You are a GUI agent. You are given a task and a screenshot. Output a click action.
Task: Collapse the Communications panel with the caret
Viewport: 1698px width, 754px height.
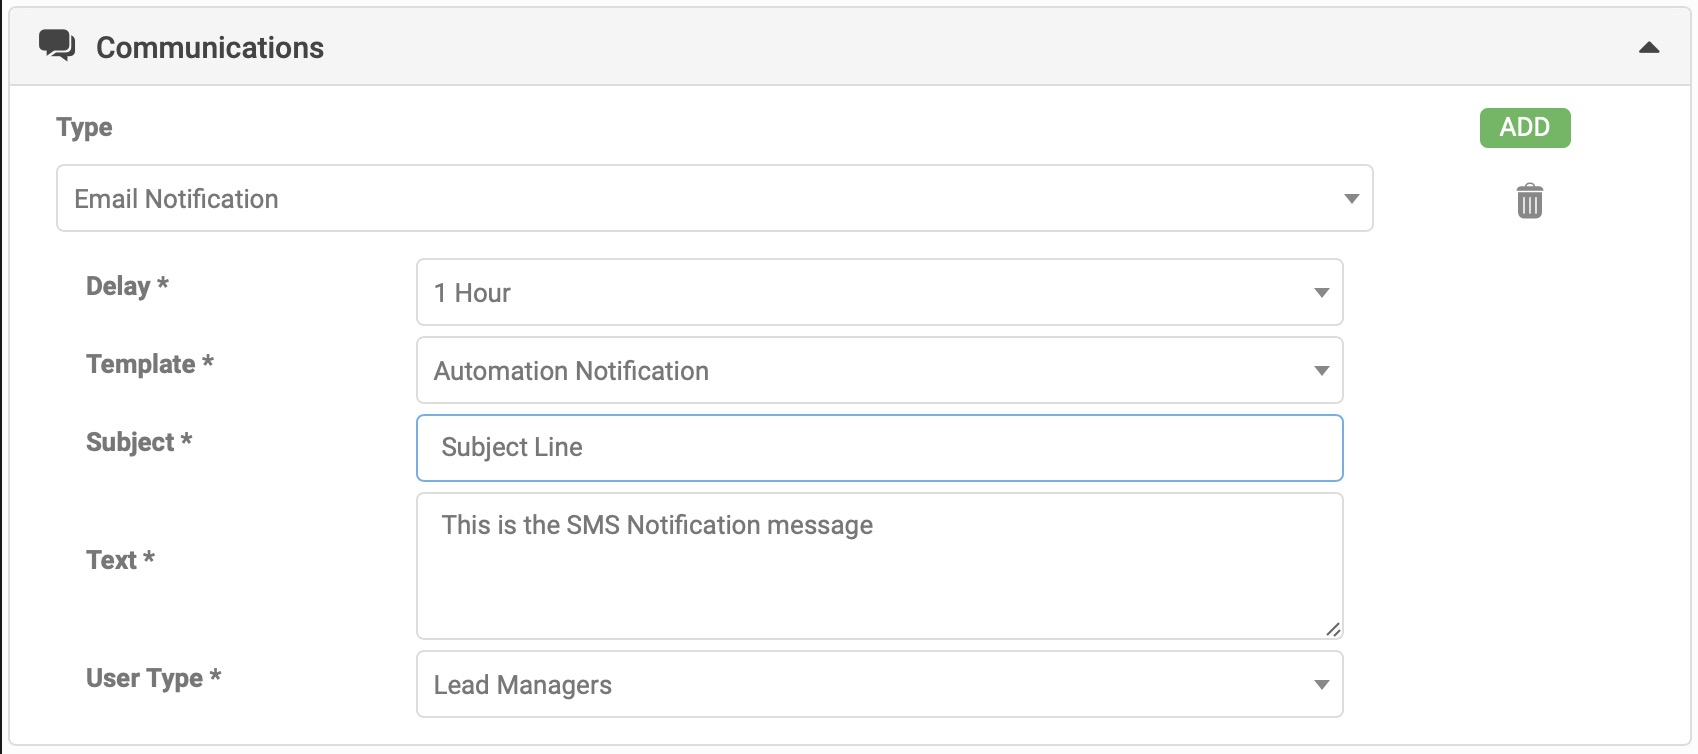[x=1649, y=48]
